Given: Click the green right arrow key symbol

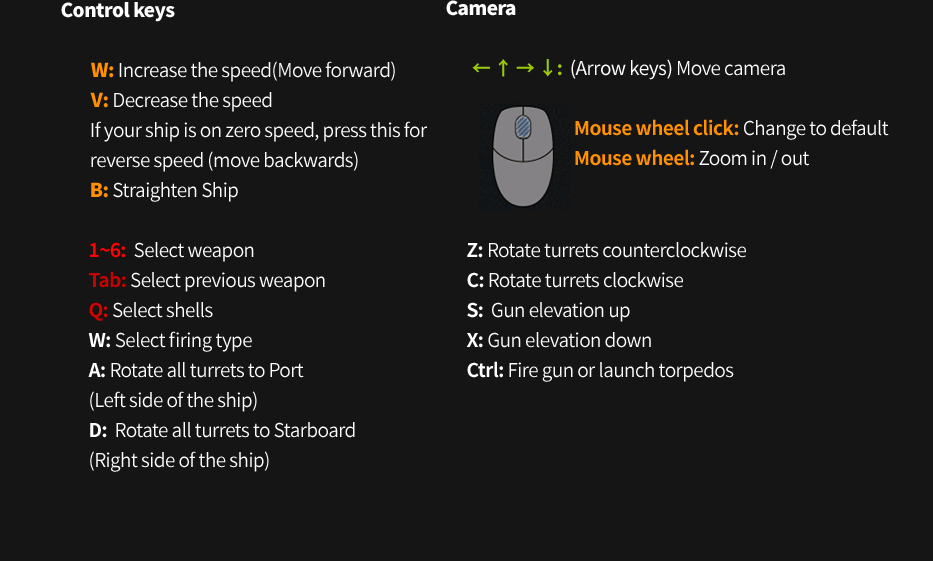Looking at the screenshot, I should point(525,69).
